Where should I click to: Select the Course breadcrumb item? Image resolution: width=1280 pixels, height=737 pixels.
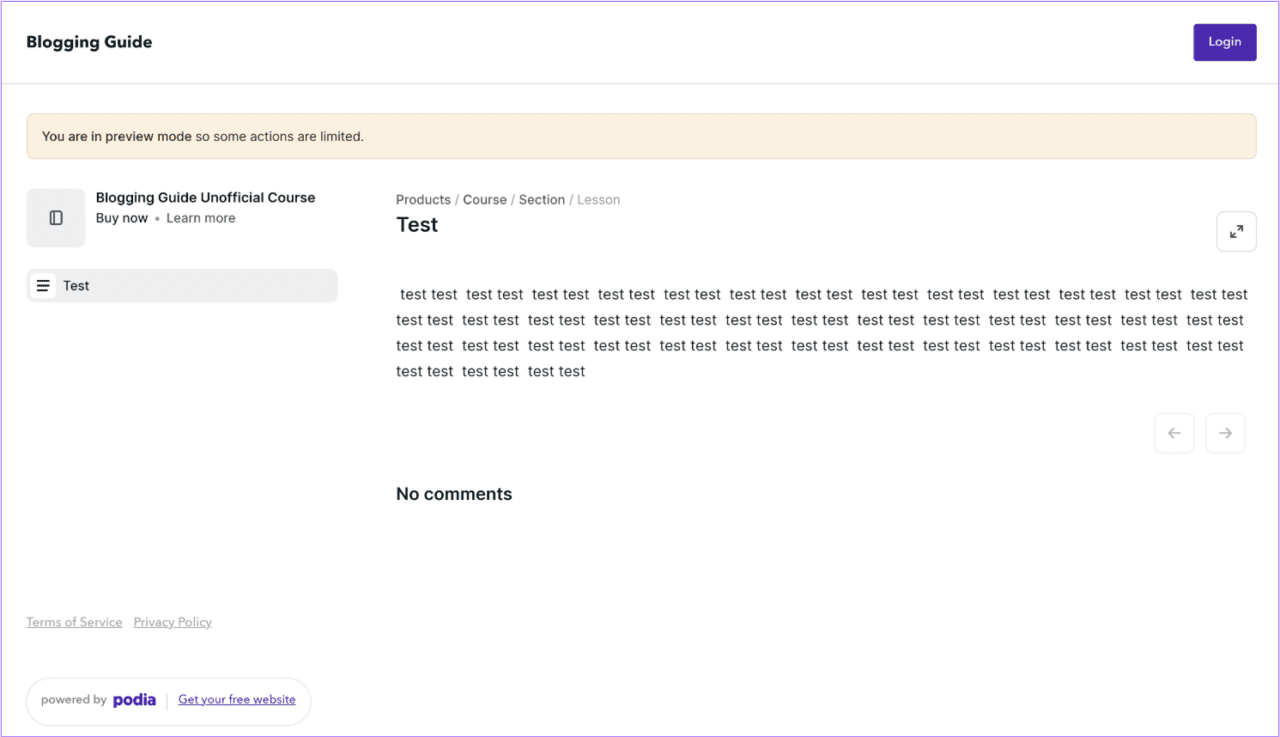pos(485,199)
